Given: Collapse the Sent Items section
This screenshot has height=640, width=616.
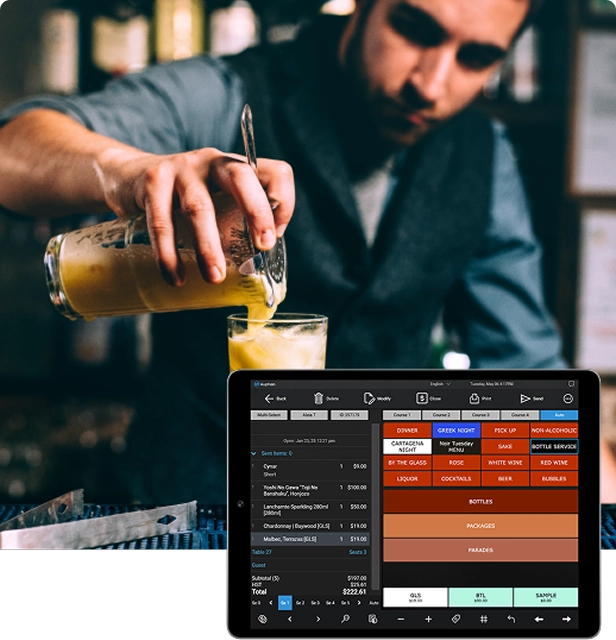Looking at the screenshot, I should coord(253,453).
